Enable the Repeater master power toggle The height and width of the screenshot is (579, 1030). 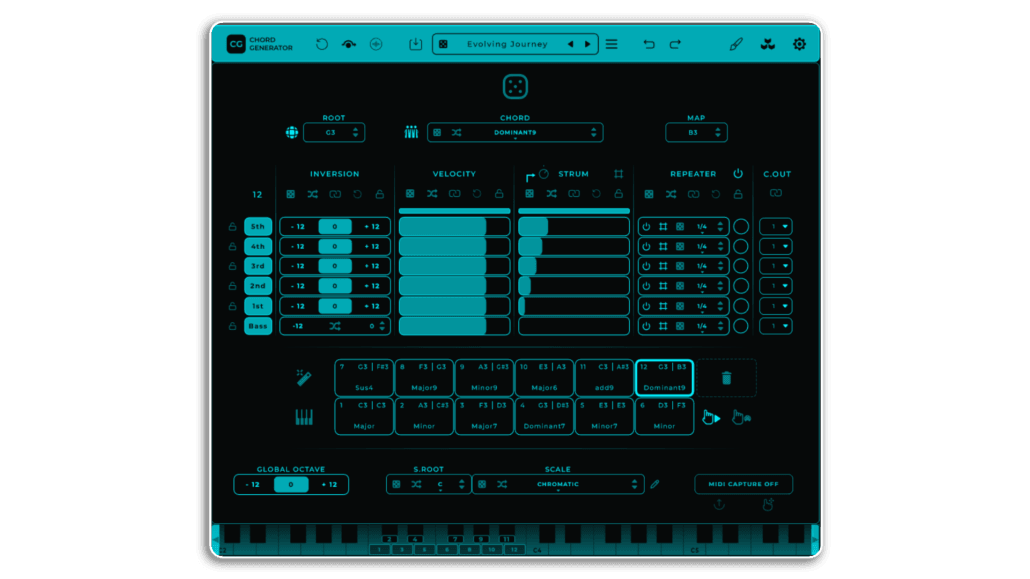(737, 173)
